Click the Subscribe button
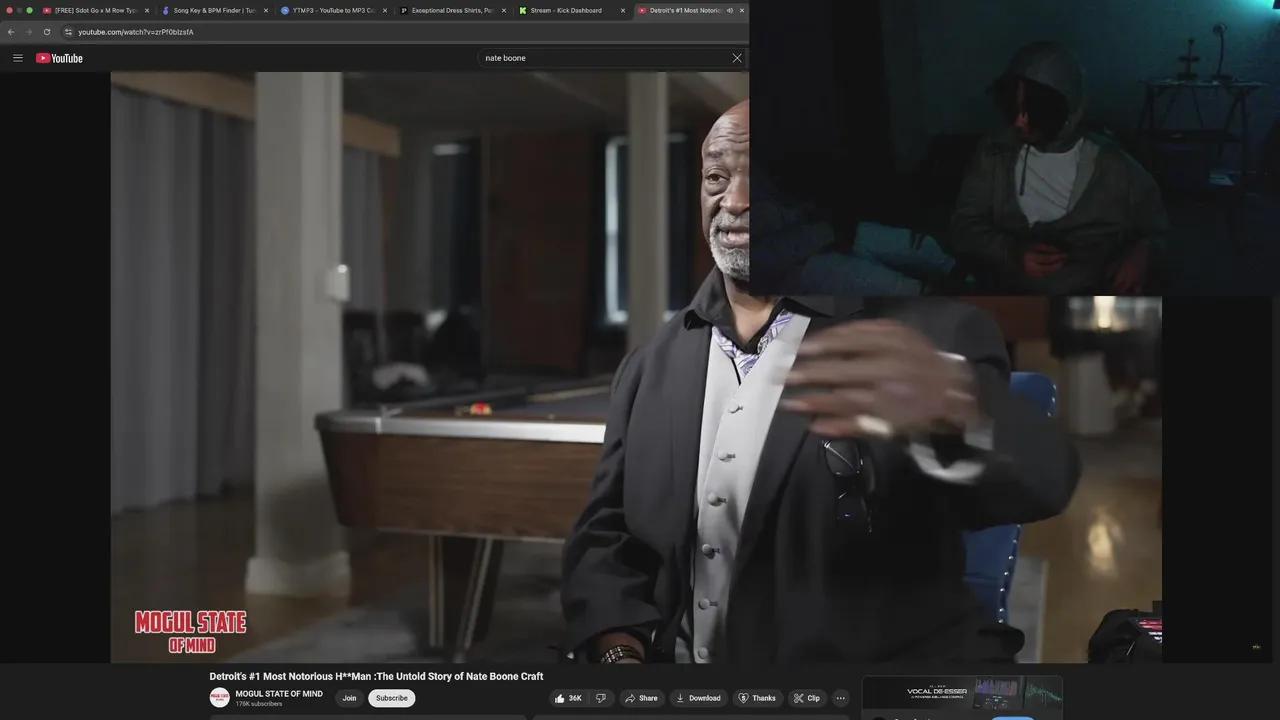The width and height of the screenshot is (1280, 720). point(392,698)
